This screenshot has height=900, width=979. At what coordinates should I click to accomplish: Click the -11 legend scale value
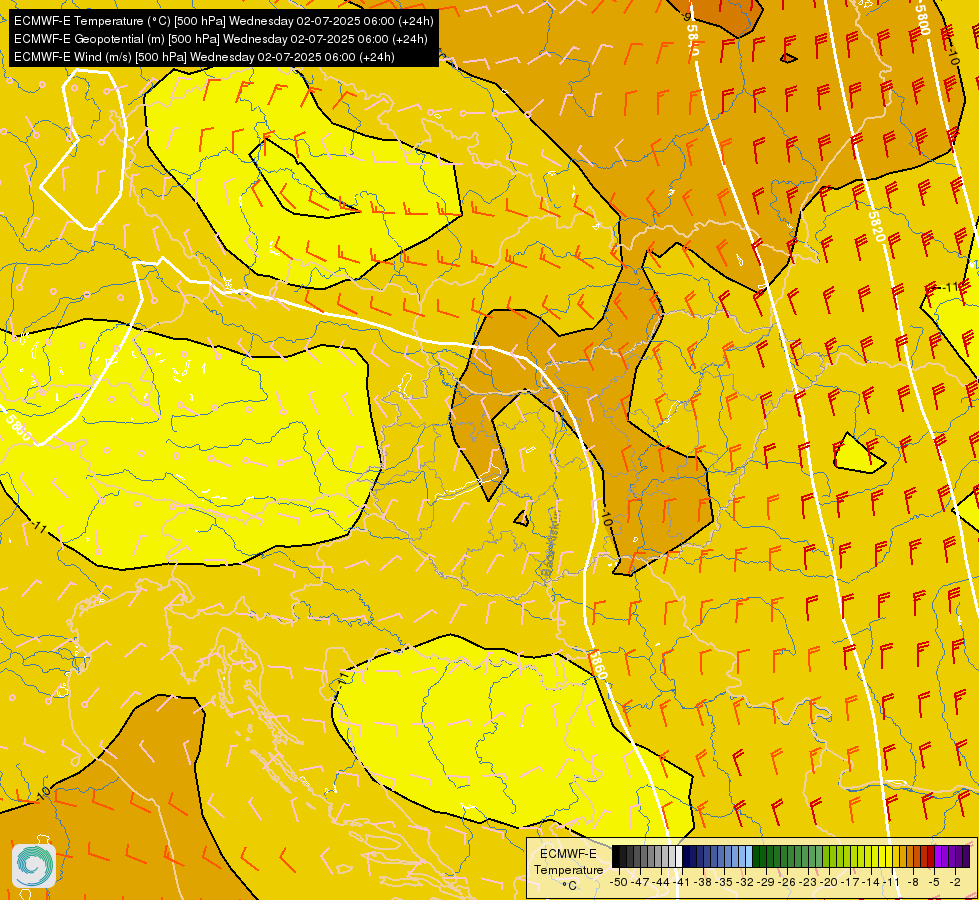coord(891,882)
